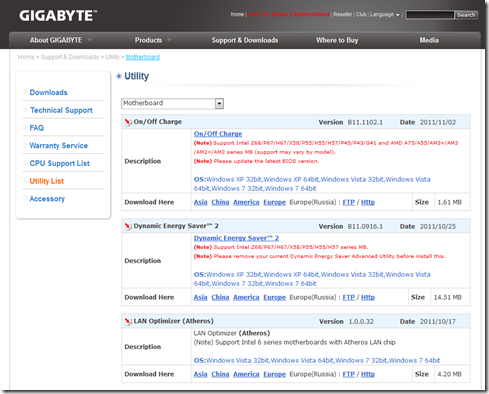This screenshot has height=394, width=489.
Task: Open FAQ in the sidebar
Action: (x=37, y=128)
